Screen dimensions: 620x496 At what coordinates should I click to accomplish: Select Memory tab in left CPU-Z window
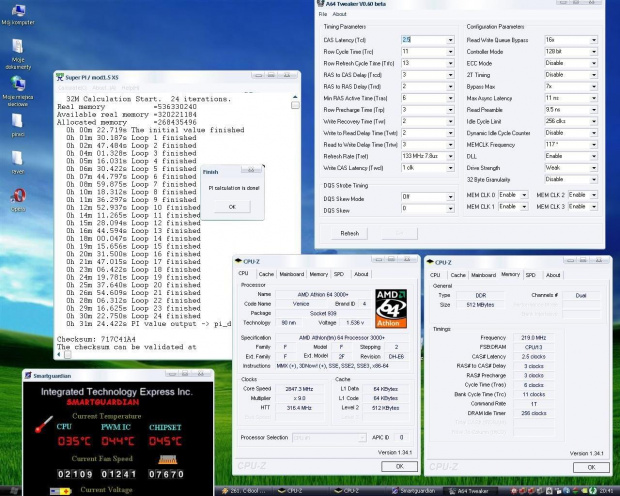point(319,274)
